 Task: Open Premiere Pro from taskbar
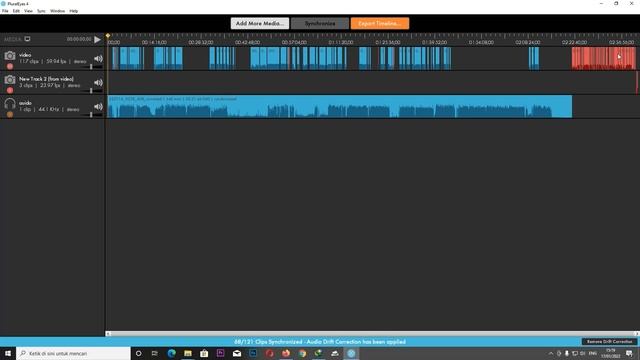pyautogui.click(x=220, y=353)
